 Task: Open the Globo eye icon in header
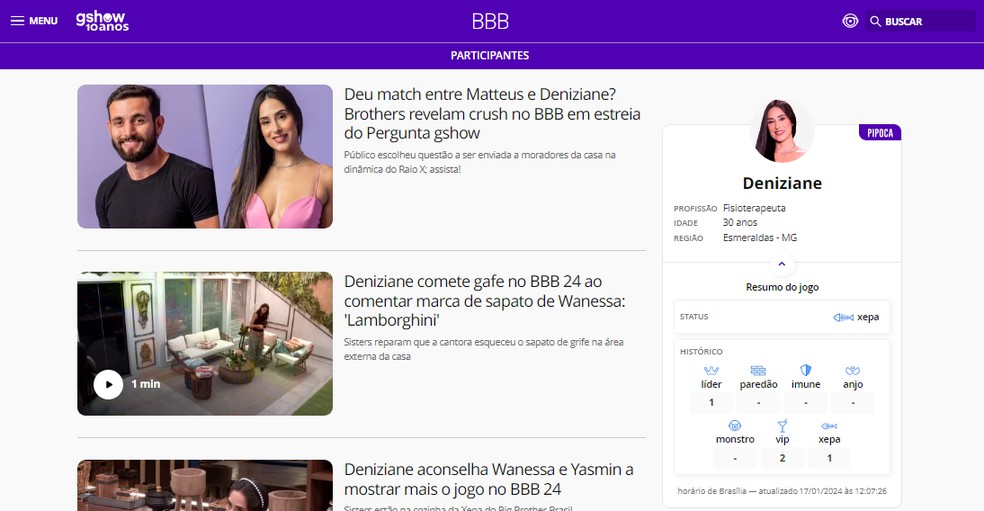(850, 21)
